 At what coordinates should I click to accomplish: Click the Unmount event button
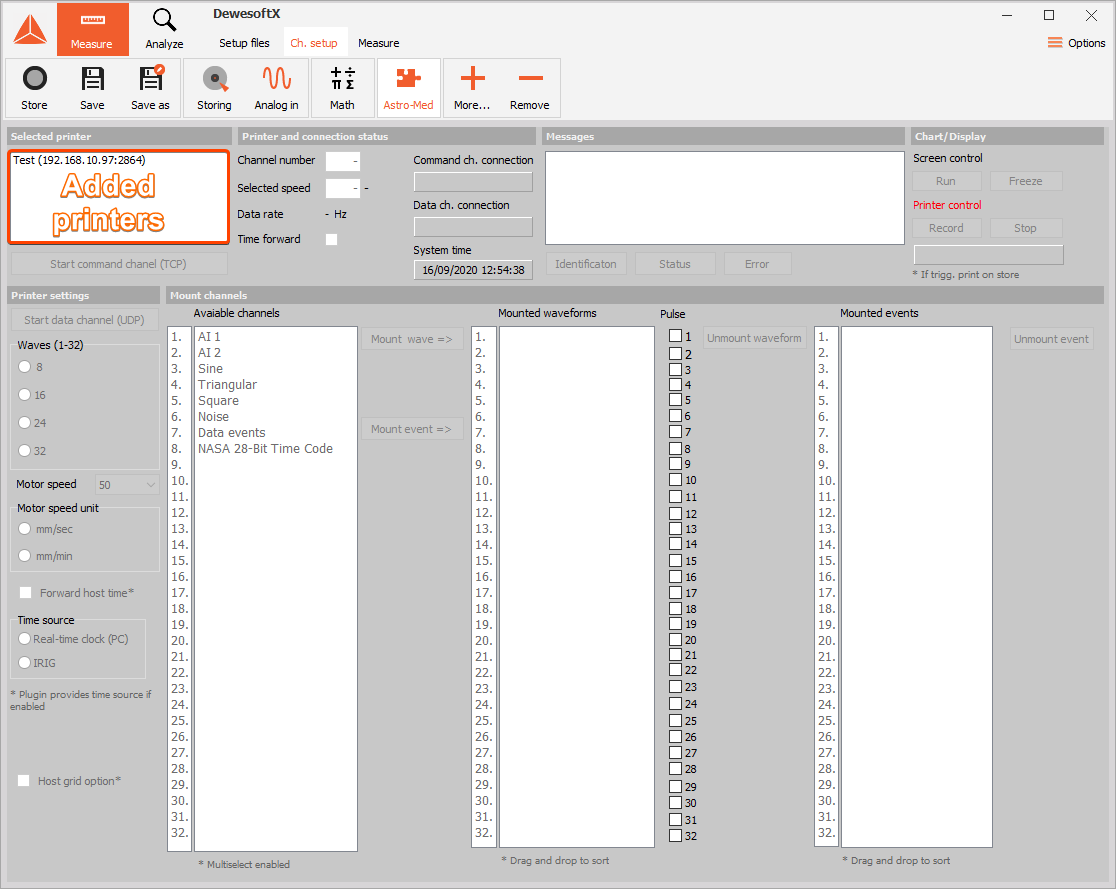pos(1051,339)
